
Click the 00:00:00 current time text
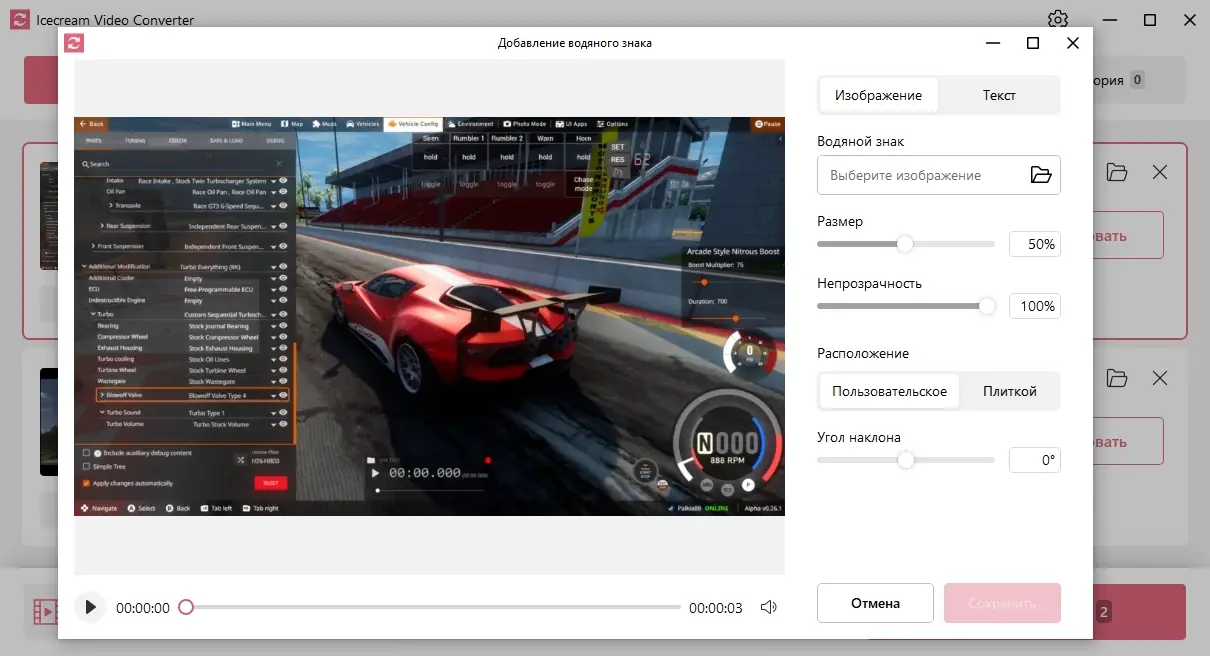tap(143, 607)
